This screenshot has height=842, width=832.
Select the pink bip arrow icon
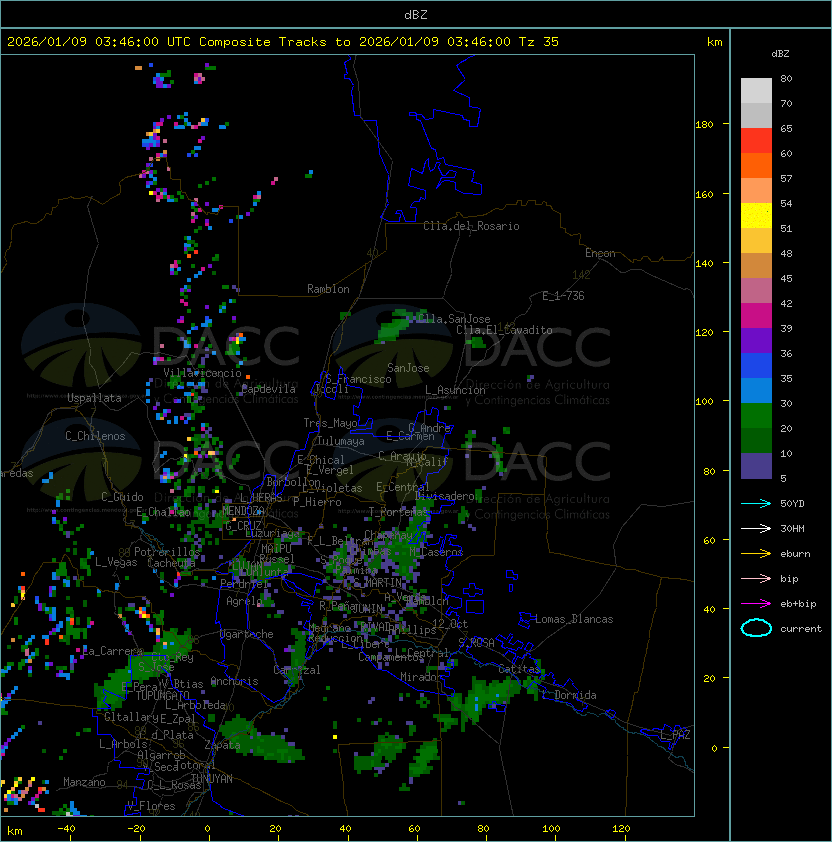[756, 578]
